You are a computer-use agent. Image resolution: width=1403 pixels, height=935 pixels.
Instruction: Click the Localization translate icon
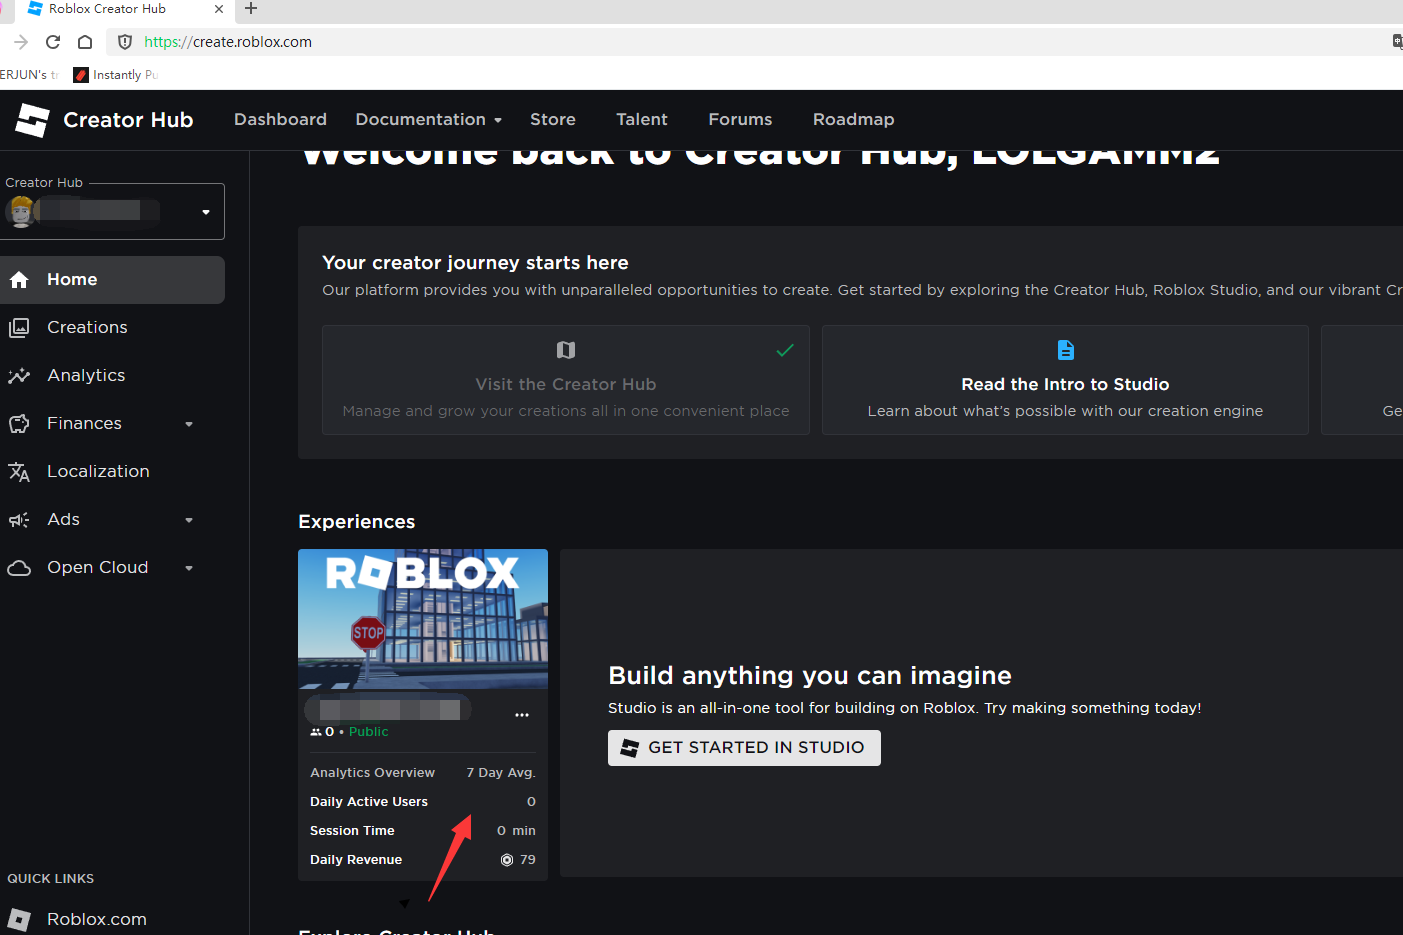click(x=19, y=472)
